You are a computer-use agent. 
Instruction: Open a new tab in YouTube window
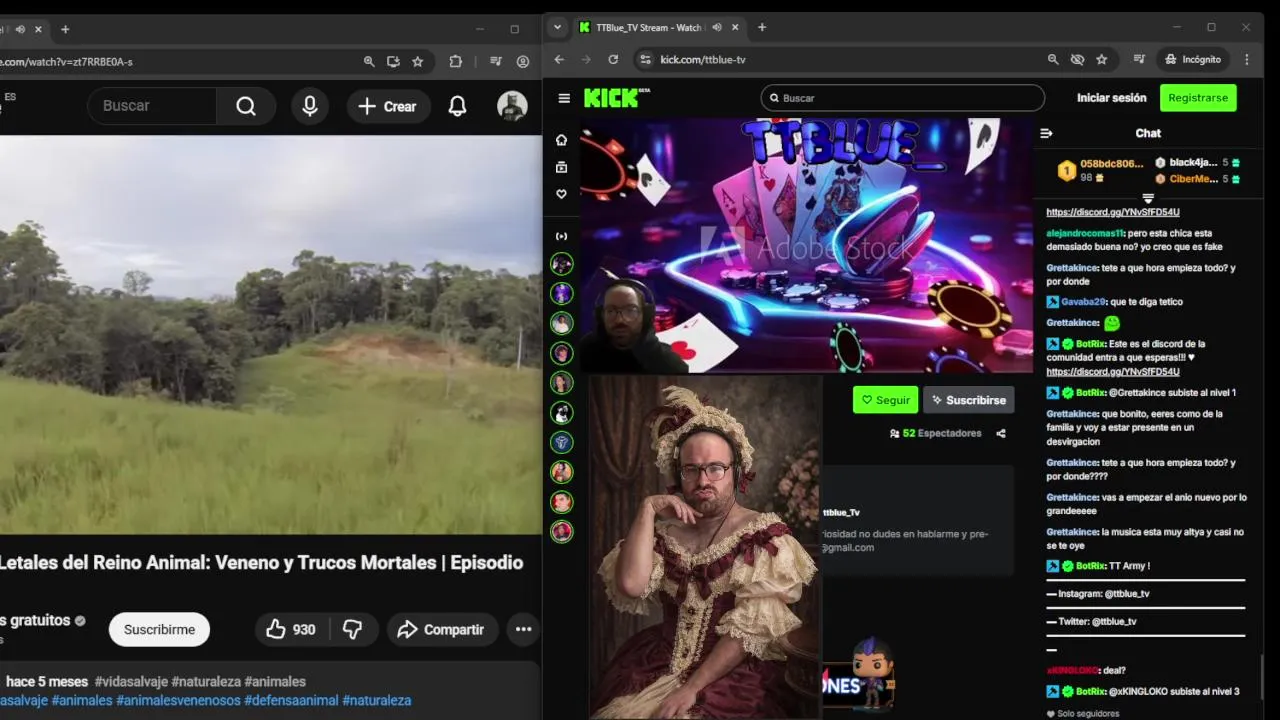[x=65, y=30]
